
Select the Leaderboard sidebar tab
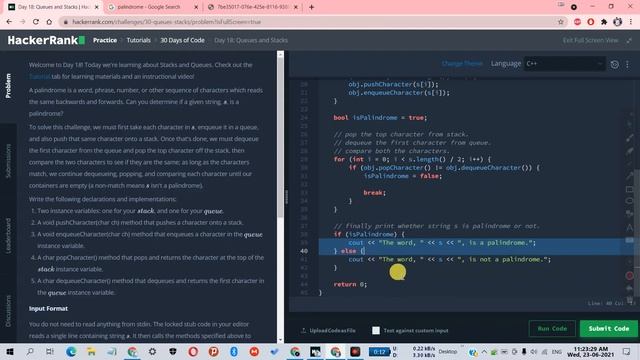pyautogui.click(x=8, y=236)
